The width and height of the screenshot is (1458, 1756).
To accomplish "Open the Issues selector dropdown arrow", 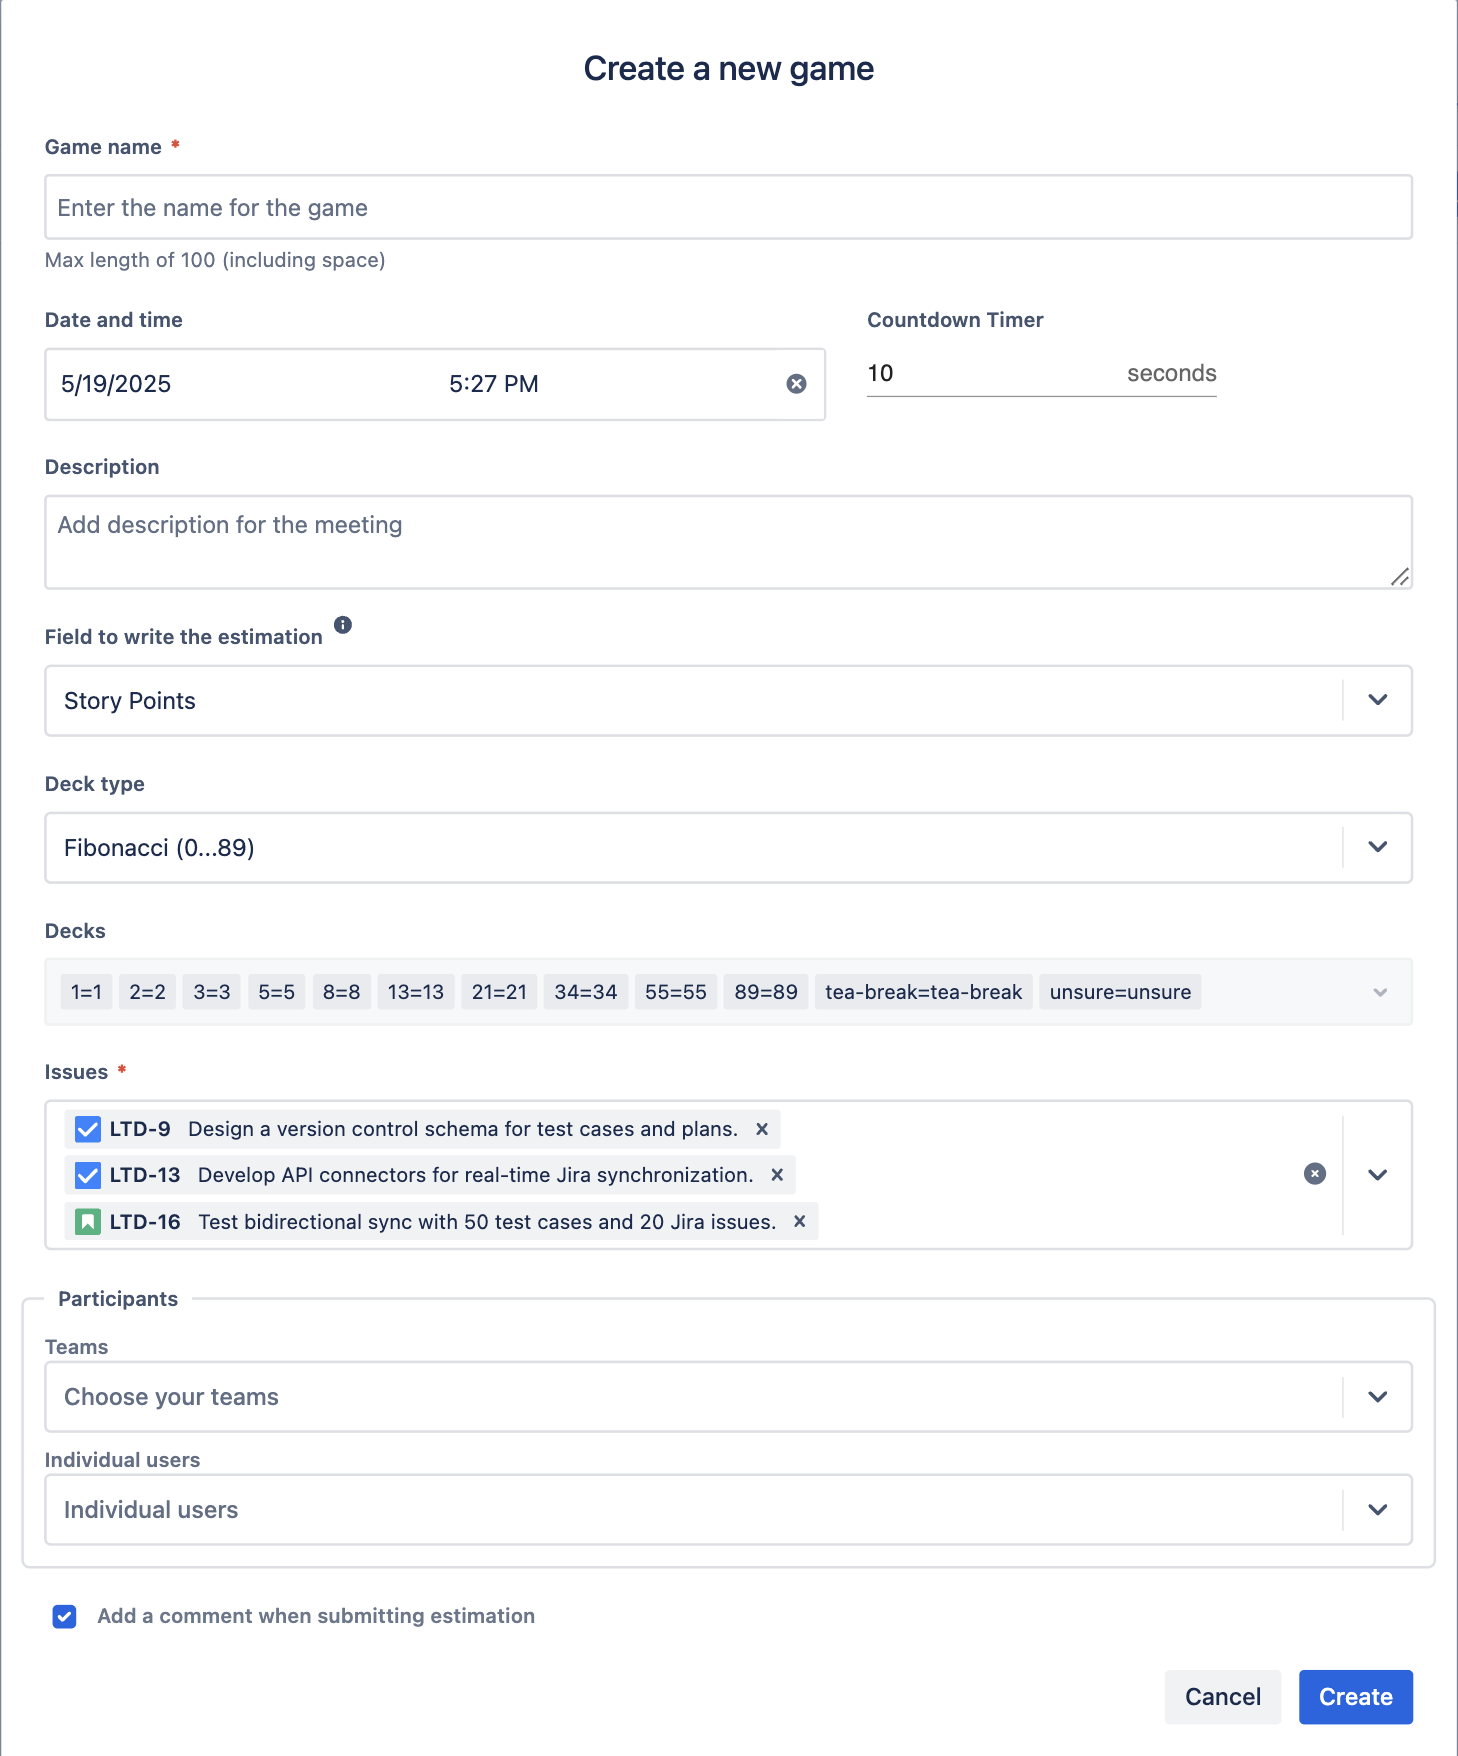I will coord(1377,1175).
